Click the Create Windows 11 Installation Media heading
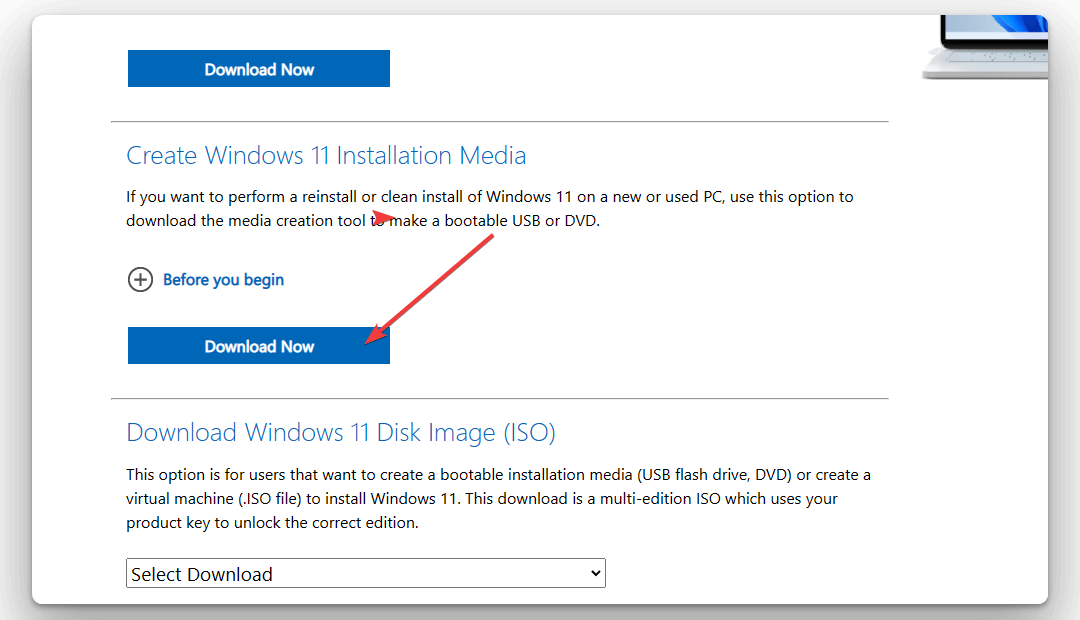The height and width of the screenshot is (620, 1080). tap(326, 156)
